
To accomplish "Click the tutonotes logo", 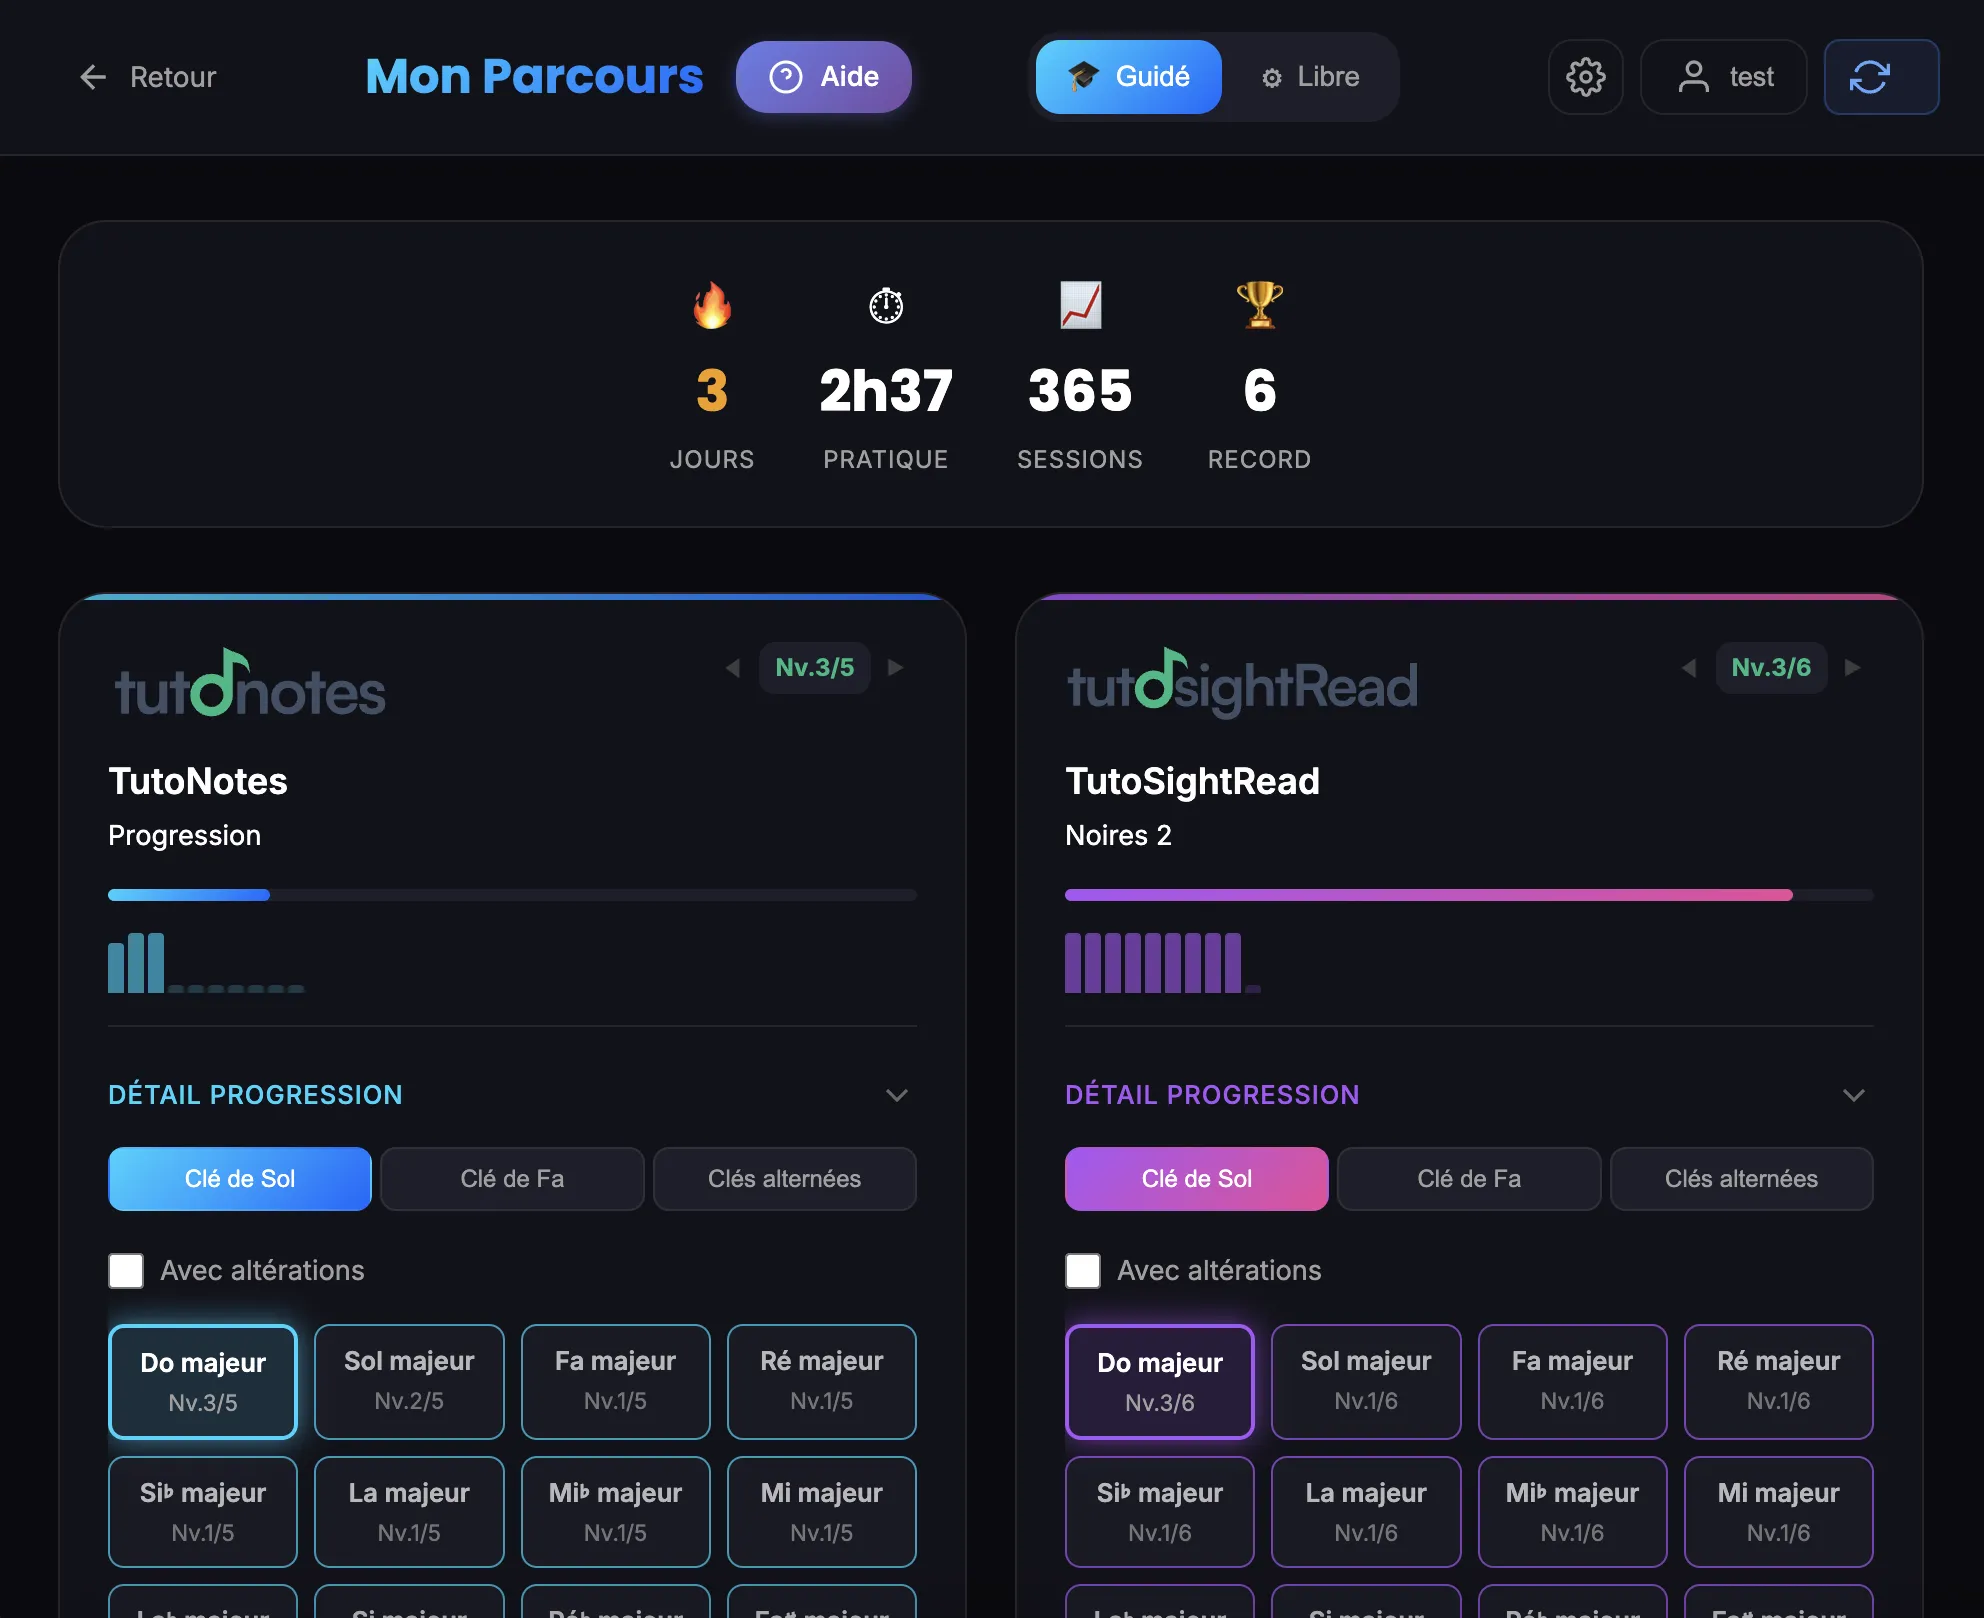I will [x=250, y=683].
